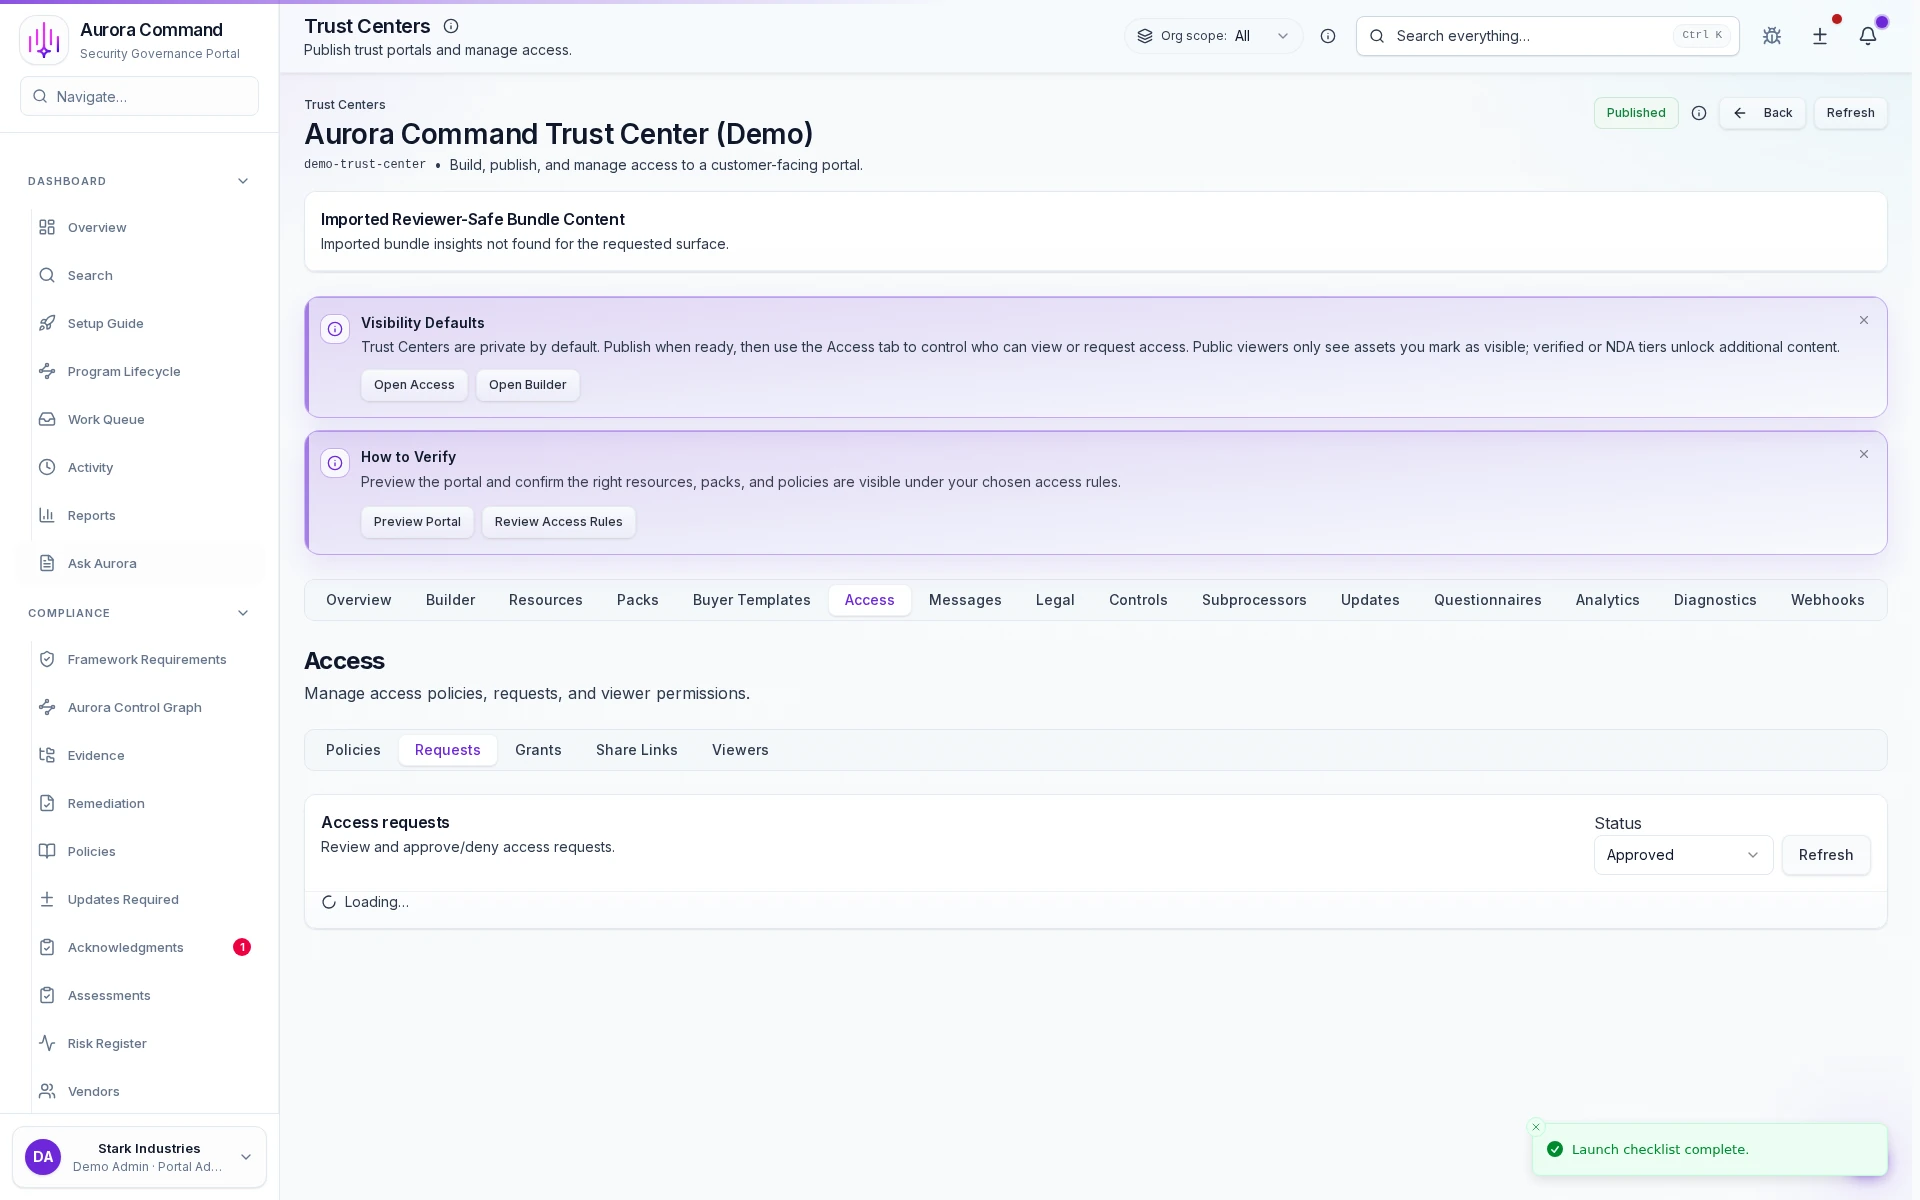Image resolution: width=1920 pixels, height=1200 pixels.
Task: Click info icon next to Published badge
Action: pyautogui.click(x=1698, y=113)
